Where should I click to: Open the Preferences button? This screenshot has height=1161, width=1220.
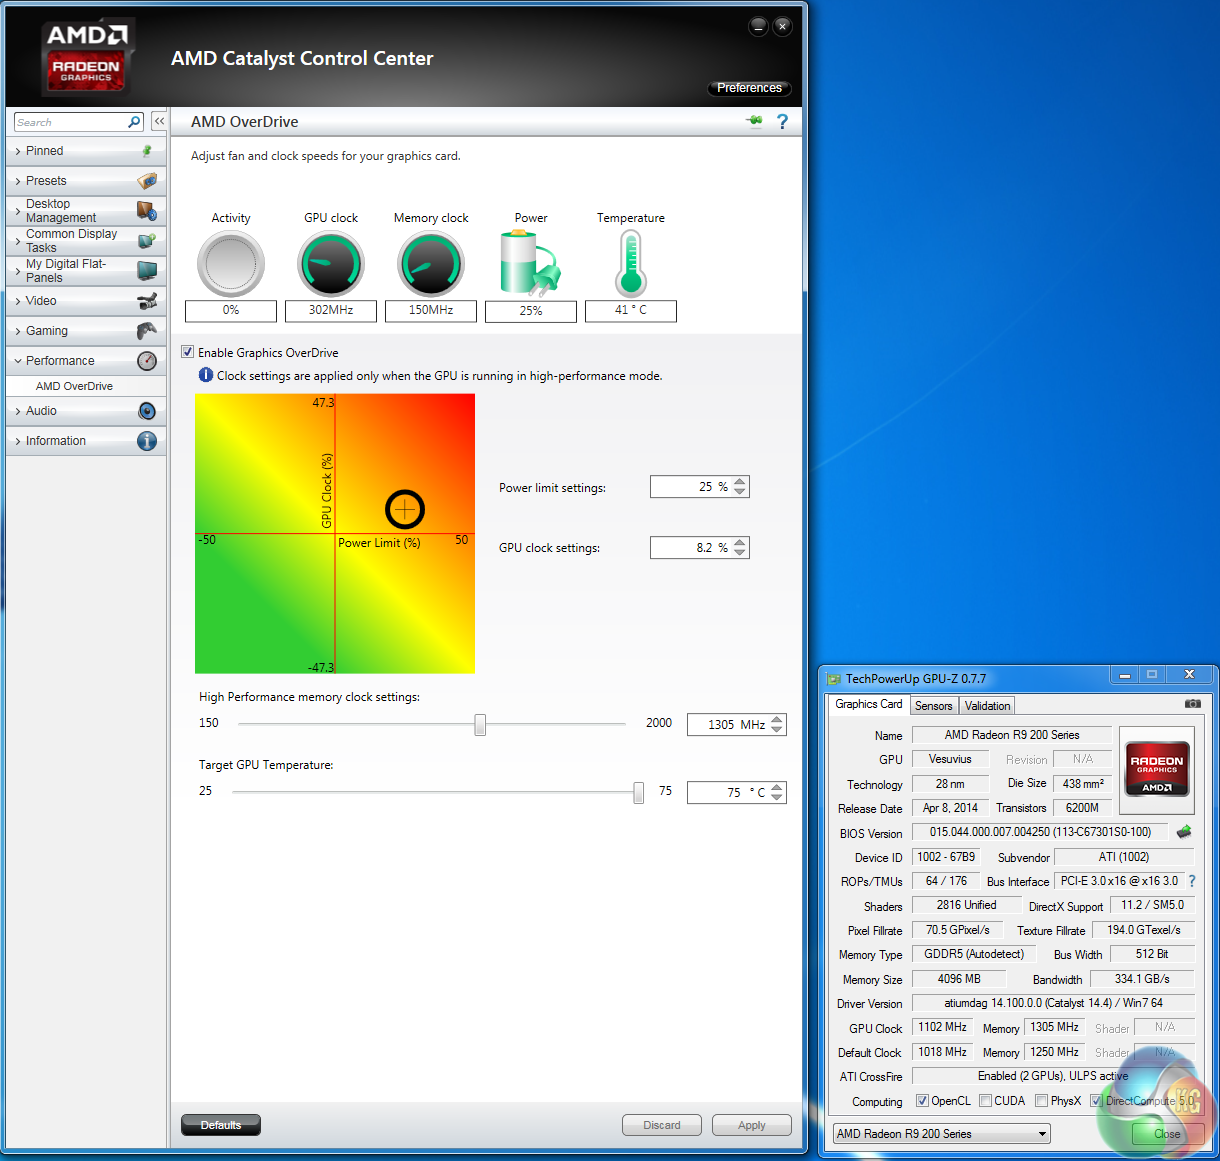749,88
